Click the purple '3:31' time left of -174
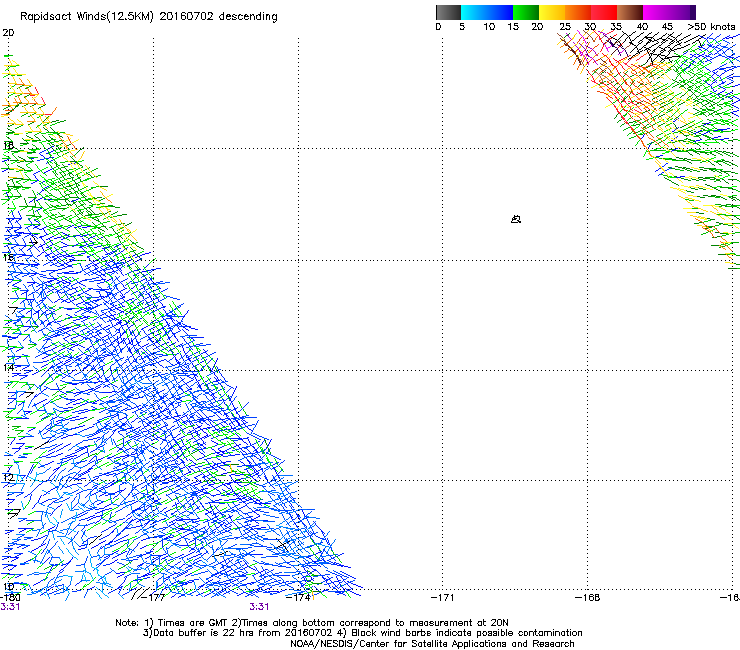Screen dimensions: 740x650 [259, 607]
